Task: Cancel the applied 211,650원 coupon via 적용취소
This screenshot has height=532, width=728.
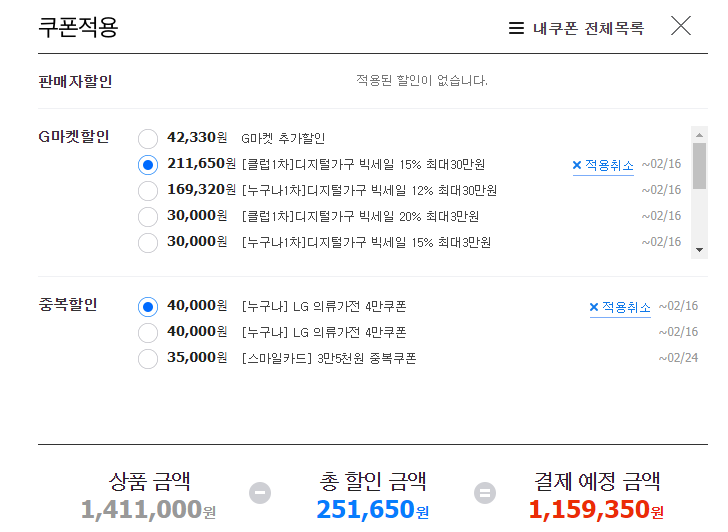Action: (603, 165)
